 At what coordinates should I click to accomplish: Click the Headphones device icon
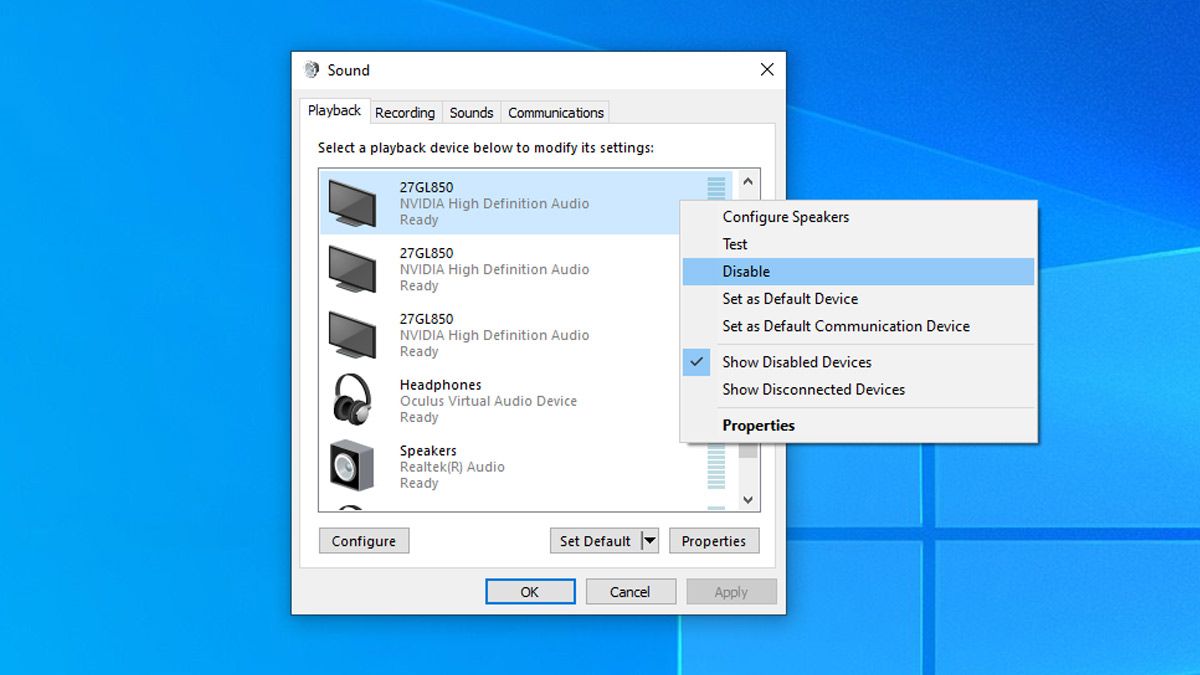(x=352, y=400)
